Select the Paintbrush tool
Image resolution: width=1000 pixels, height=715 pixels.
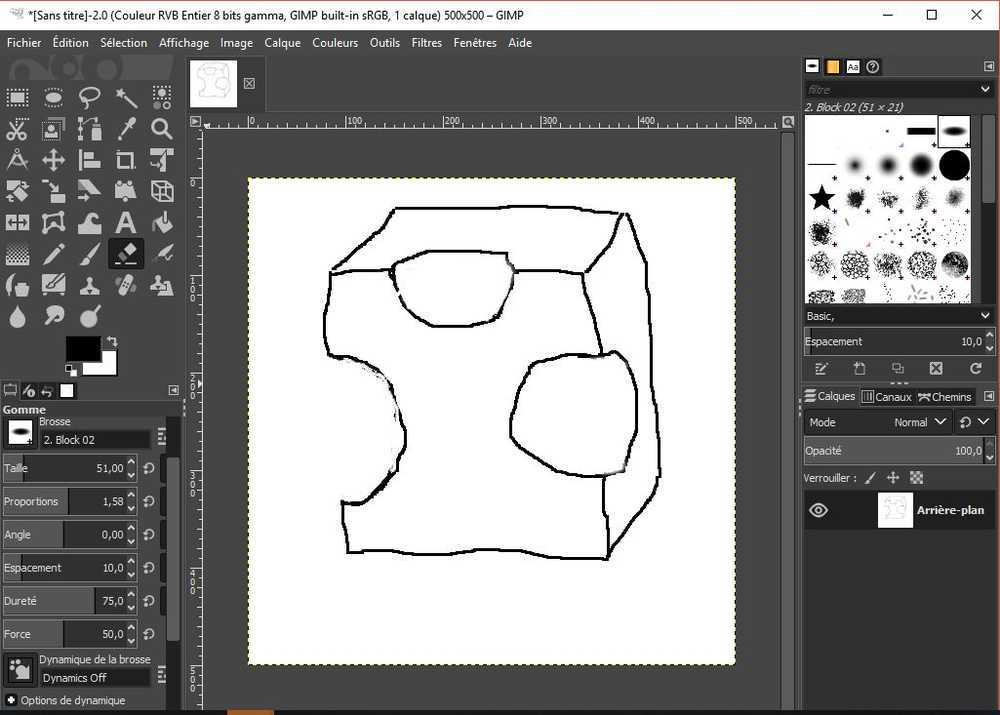pyautogui.click(x=89, y=253)
